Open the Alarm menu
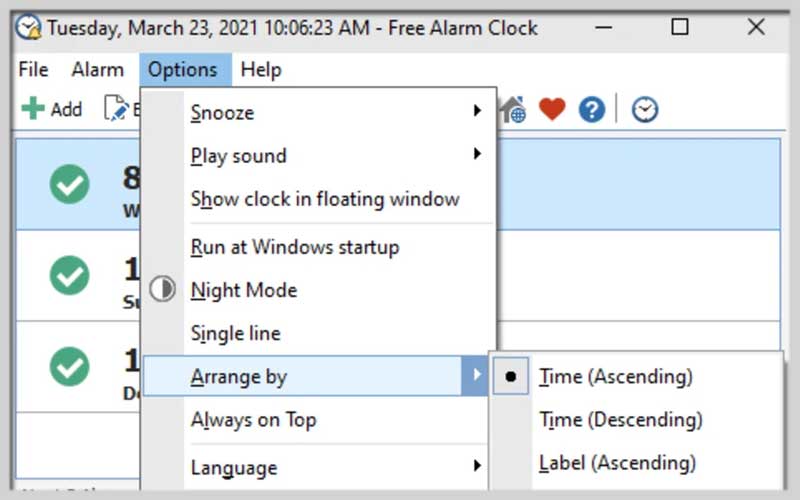Screen dimensions: 800x500 (97, 69)
